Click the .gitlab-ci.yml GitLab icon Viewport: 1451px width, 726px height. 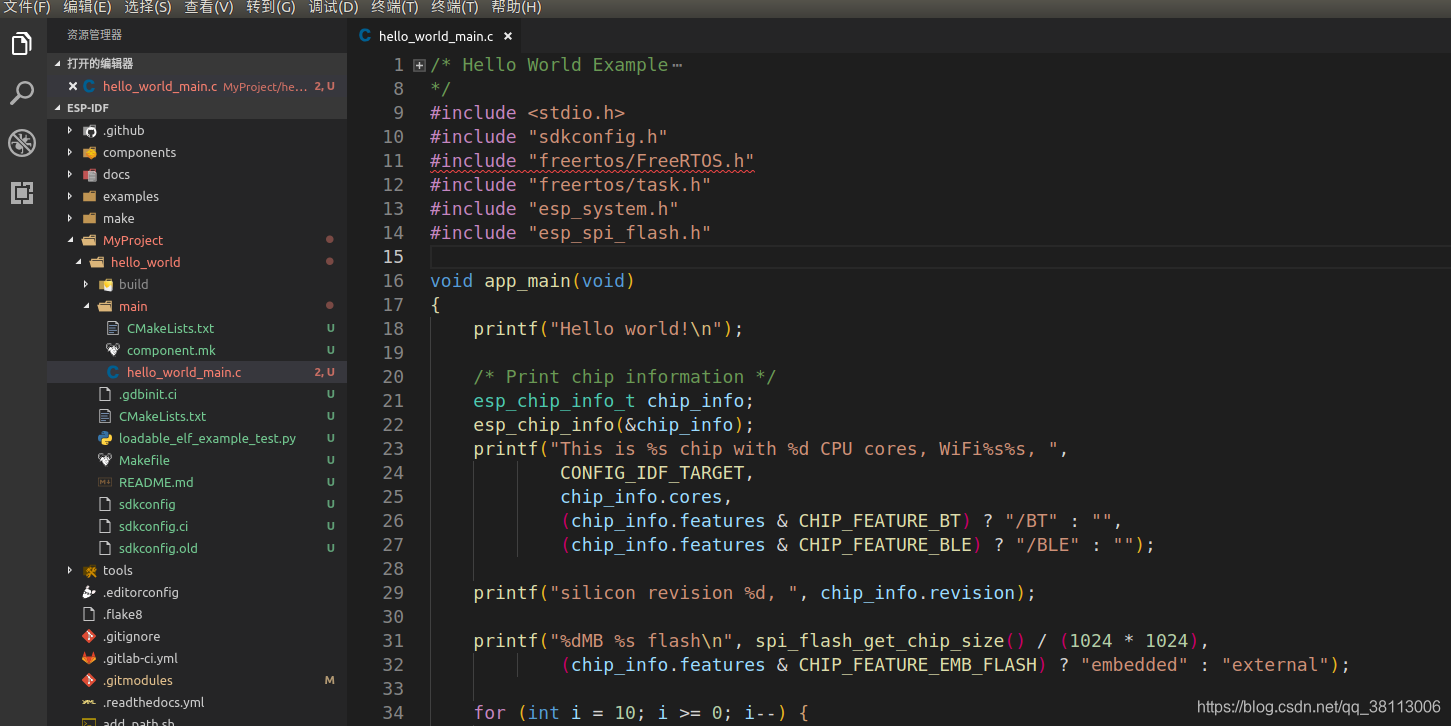(89, 659)
